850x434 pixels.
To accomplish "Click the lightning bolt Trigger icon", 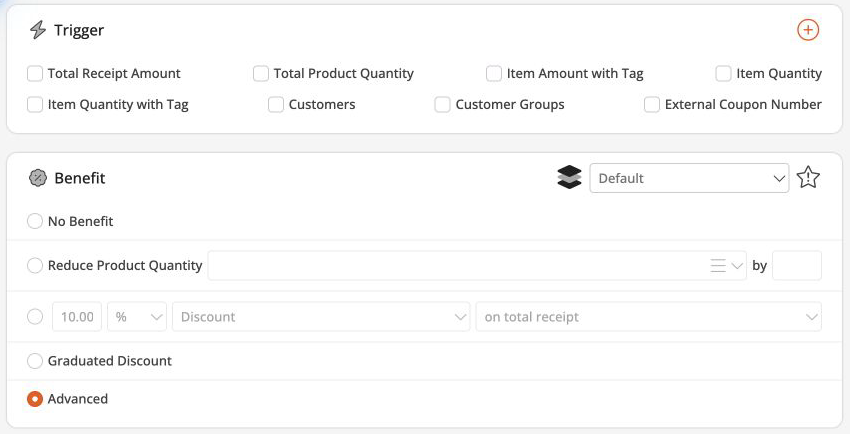I will (37, 30).
